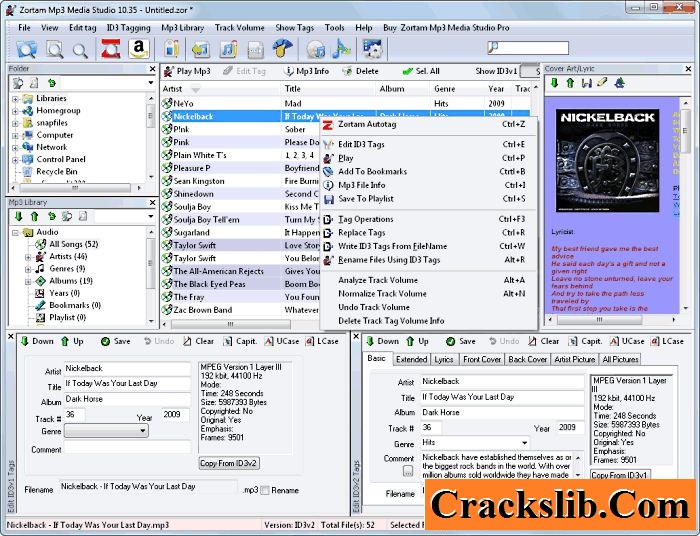Click the comment ellipsis button
Screen dimensions: 700x536
[408, 471]
